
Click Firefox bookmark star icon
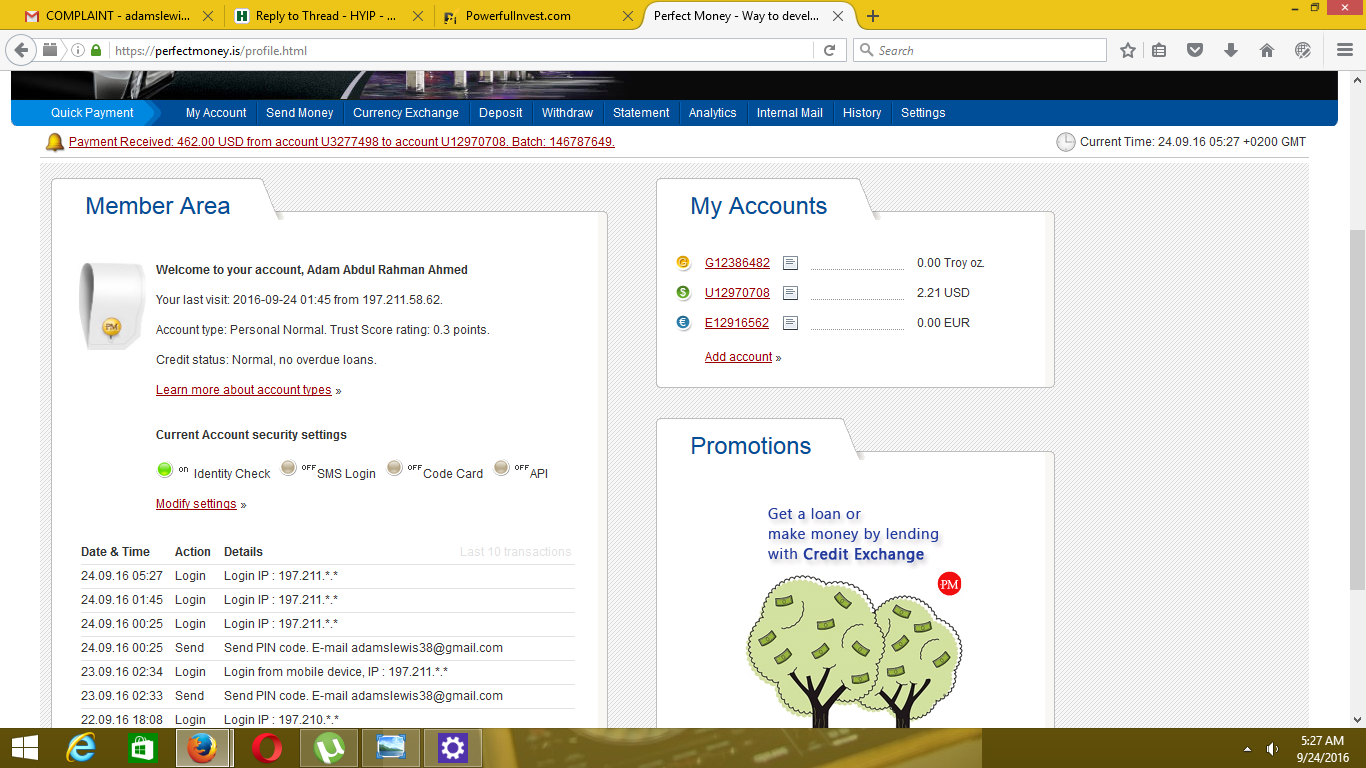tap(1128, 50)
